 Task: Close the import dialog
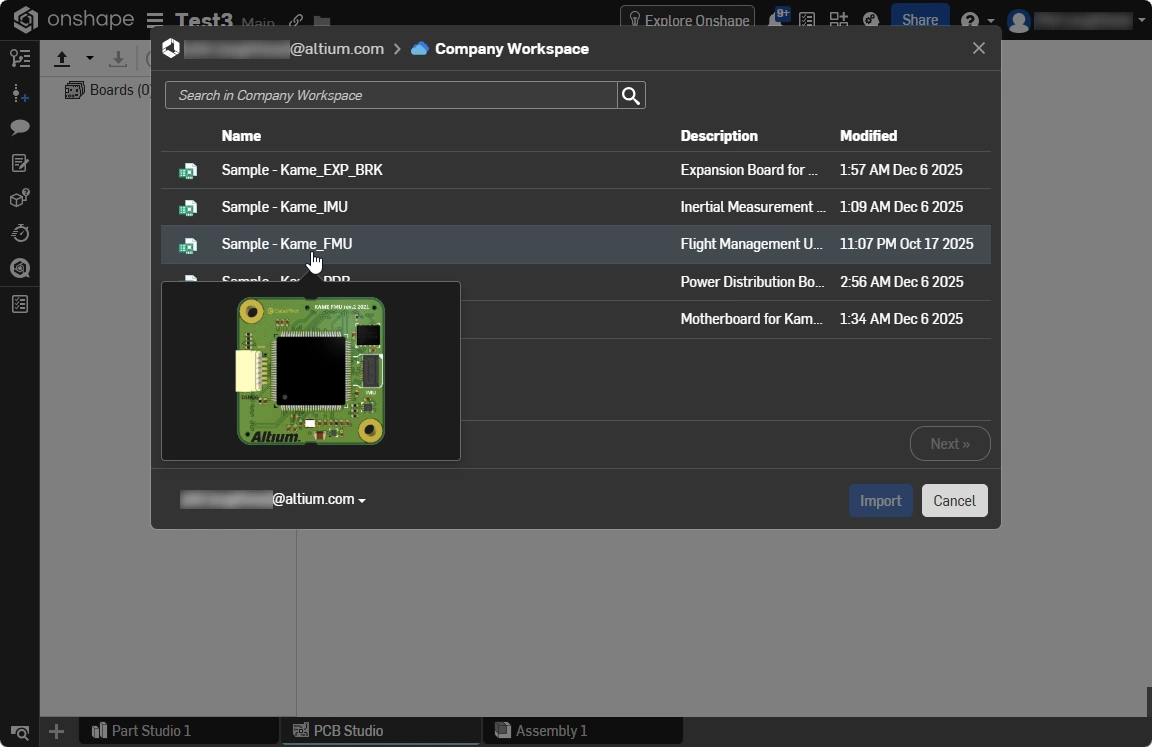979,48
